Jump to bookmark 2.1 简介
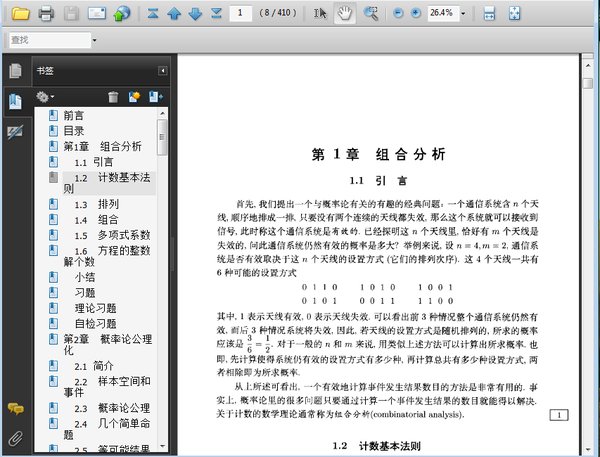 point(94,366)
